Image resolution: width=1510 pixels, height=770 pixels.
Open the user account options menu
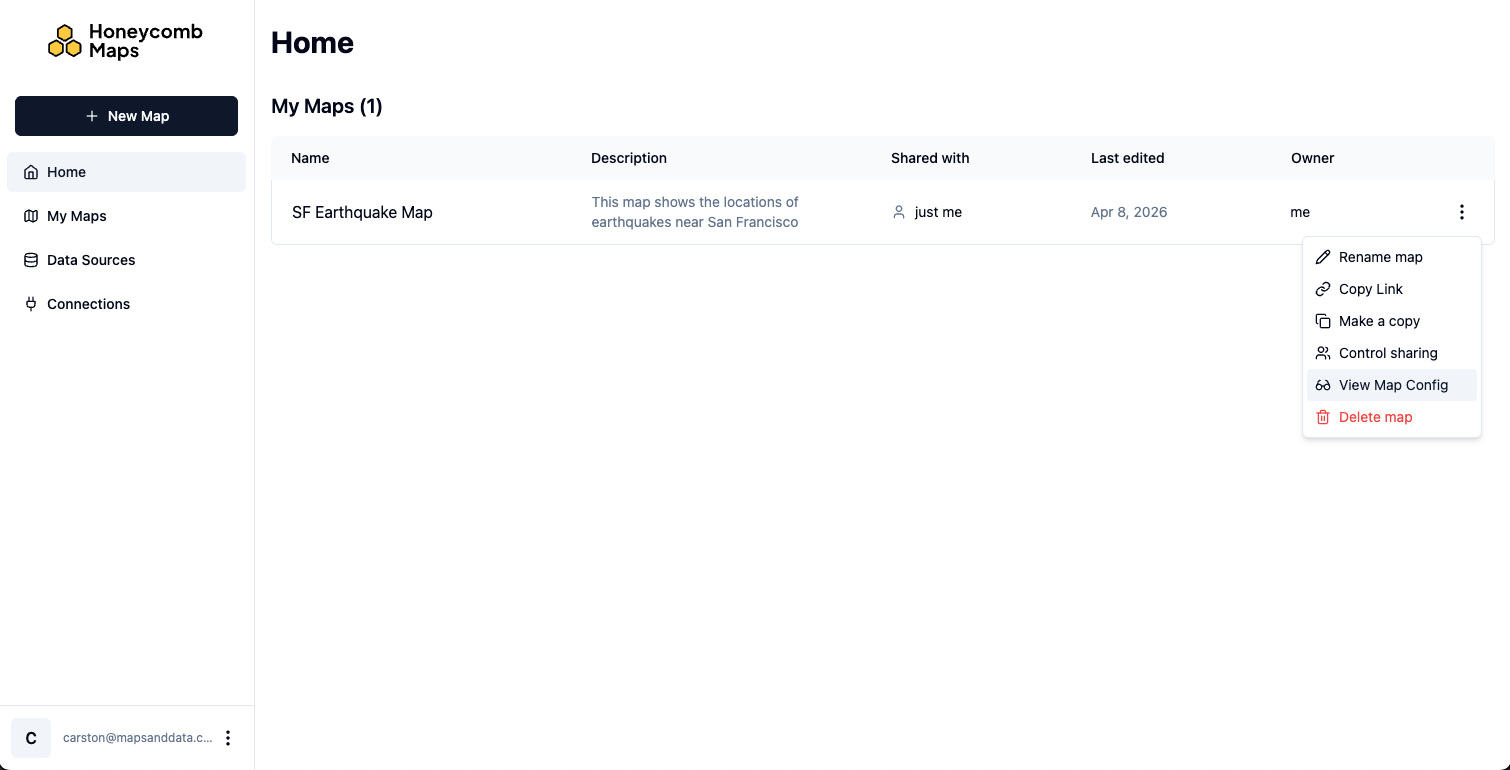pyautogui.click(x=228, y=737)
